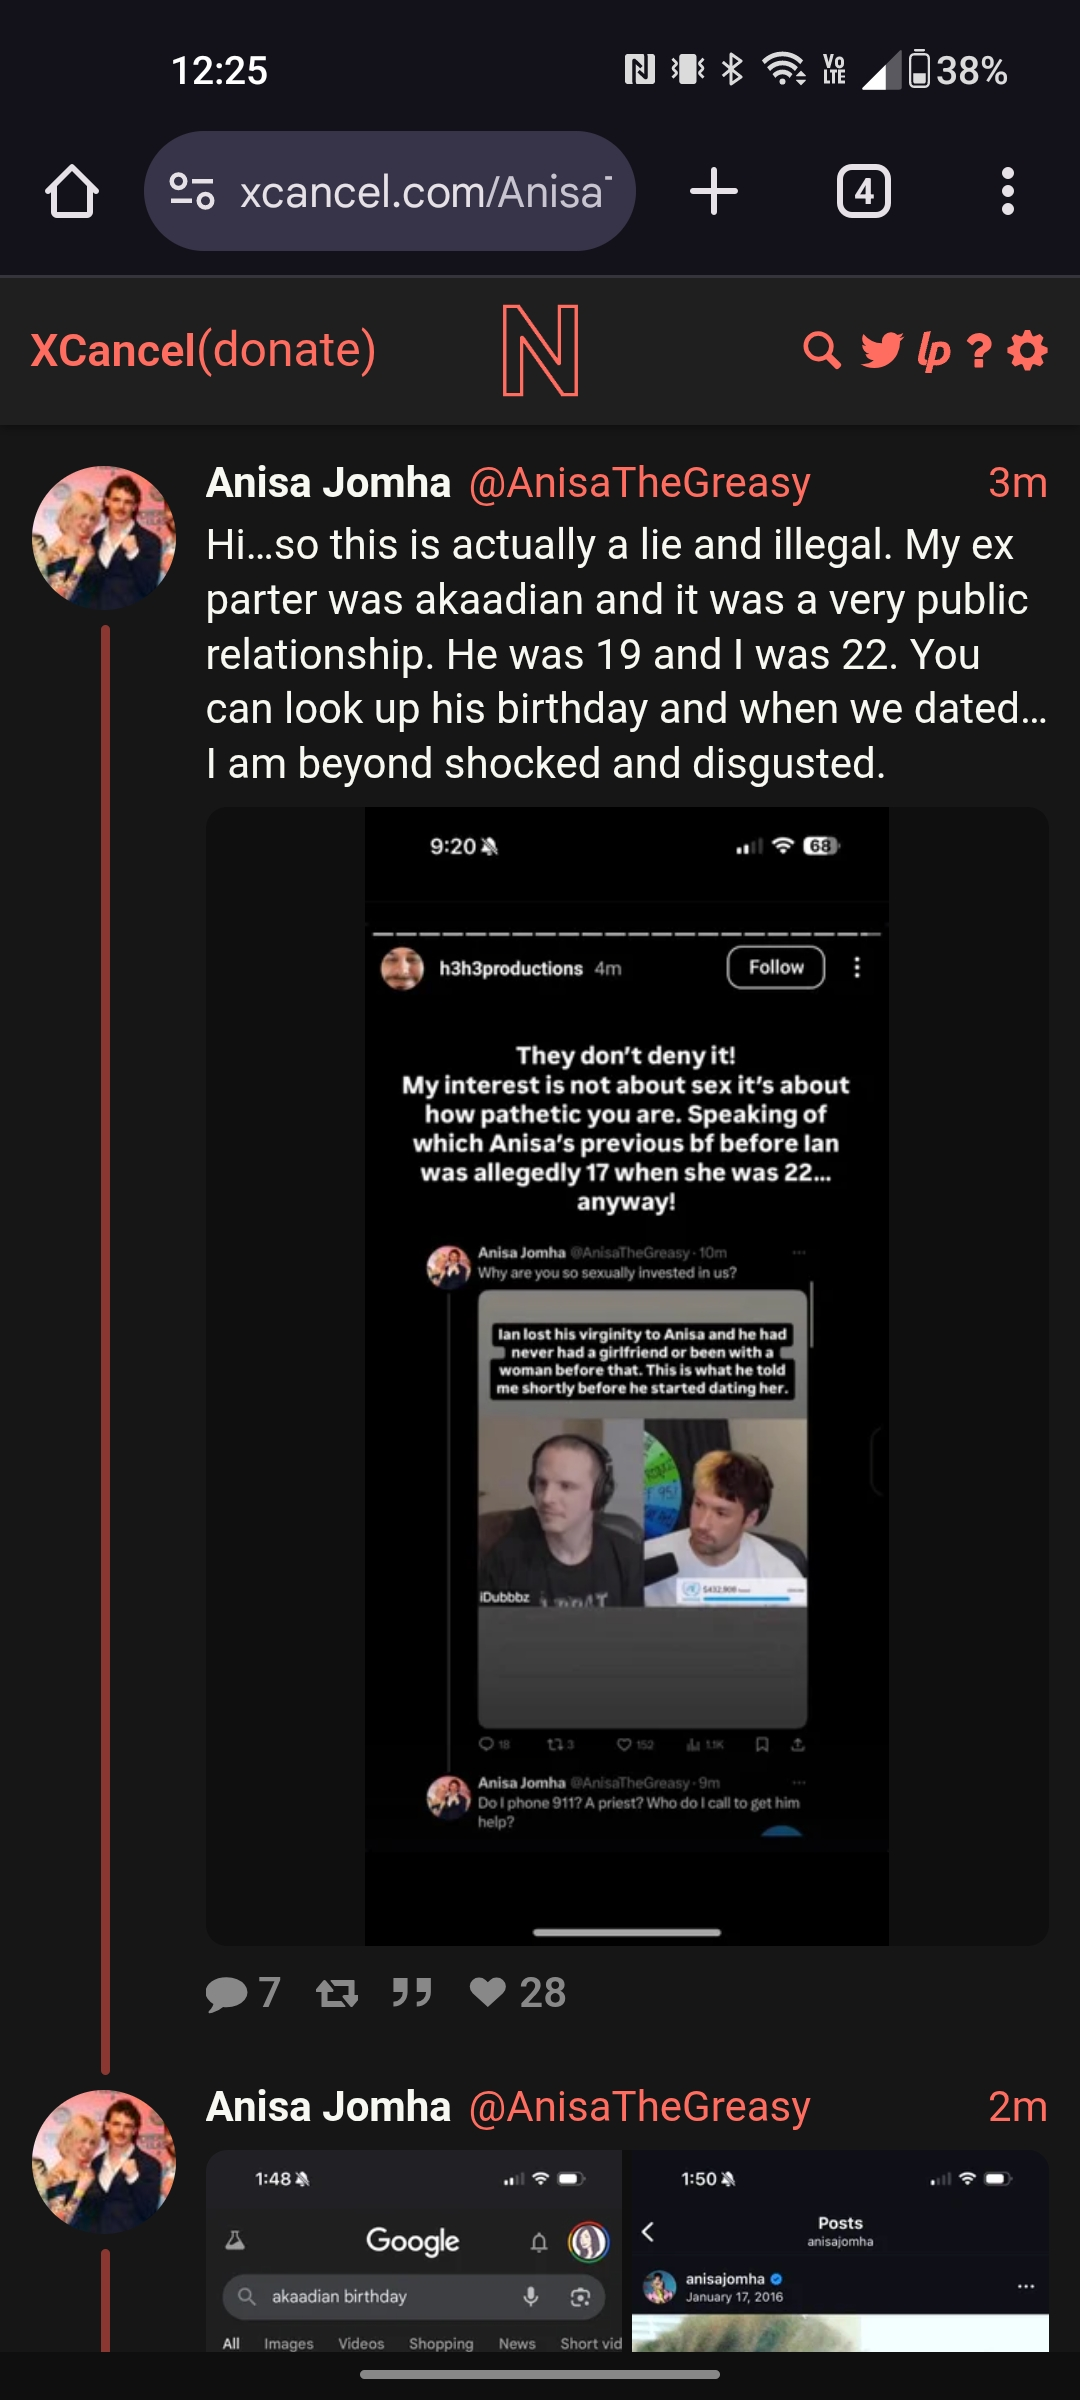
Task: Open the first tweet's 3m timestamp
Action: [x=1018, y=483]
